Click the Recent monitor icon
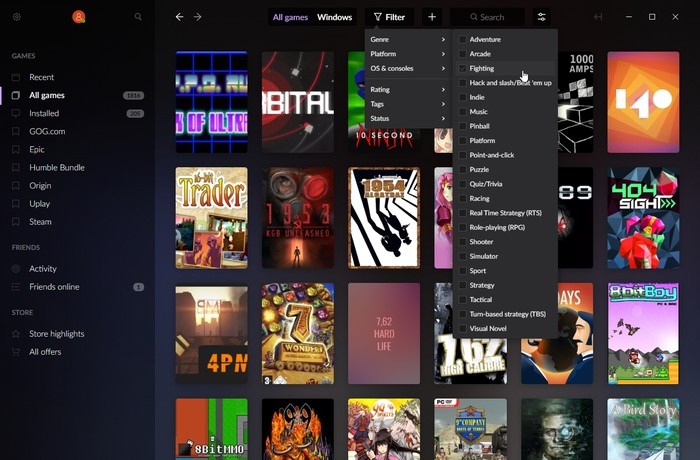Viewport: 700px width, 460px height. tap(16, 77)
